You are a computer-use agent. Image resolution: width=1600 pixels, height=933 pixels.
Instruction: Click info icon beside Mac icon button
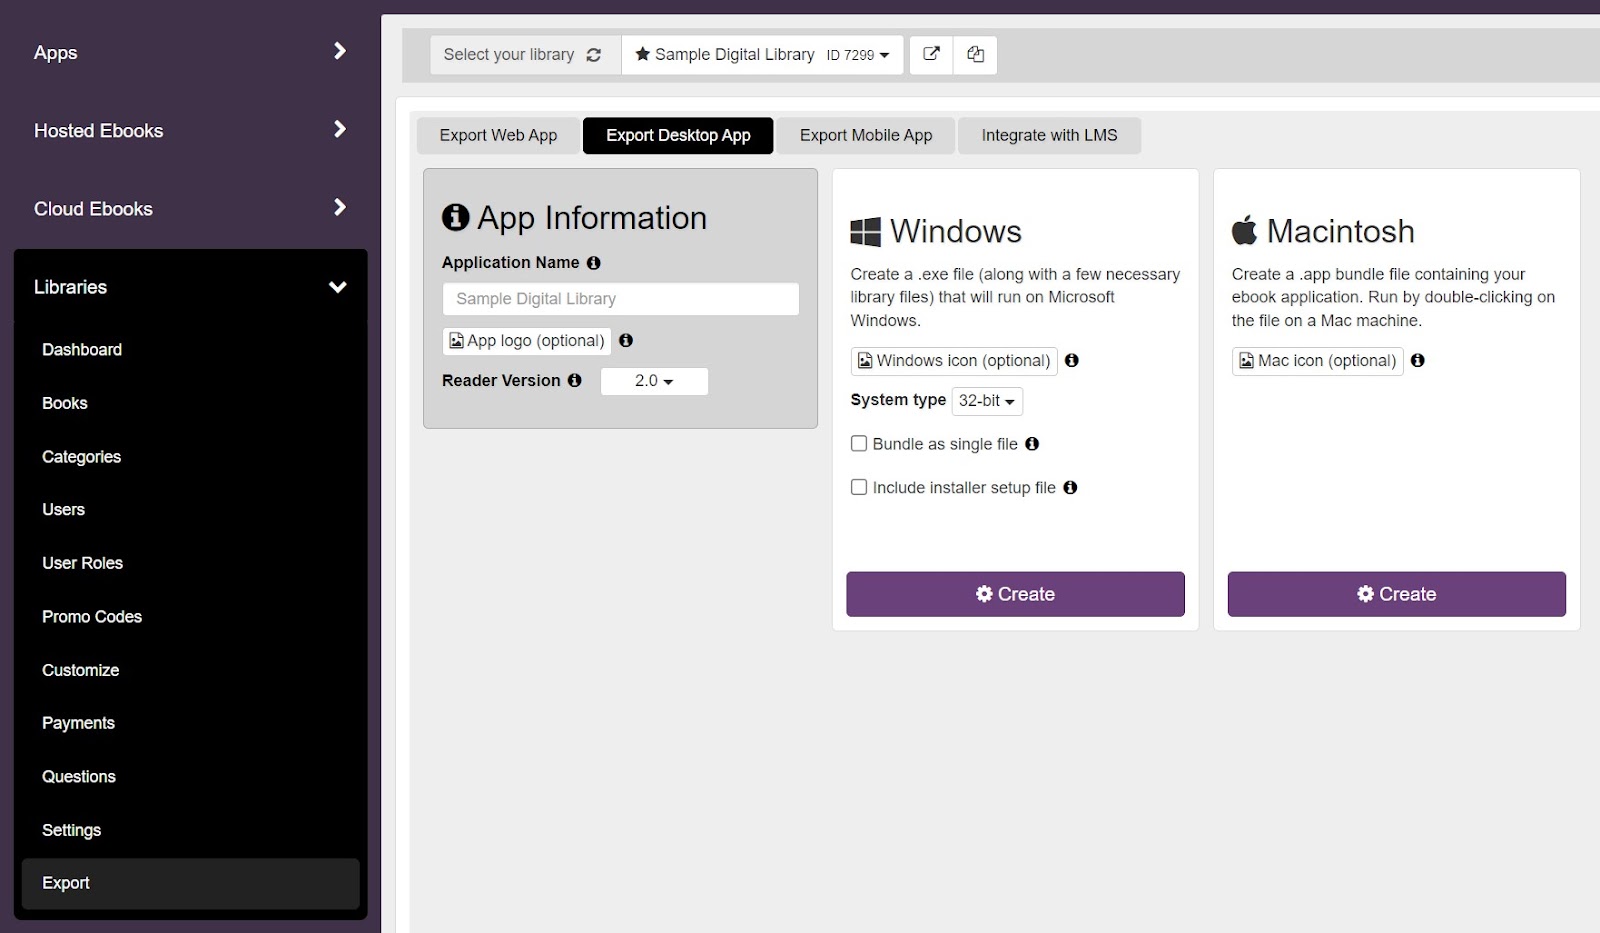(1417, 361)
